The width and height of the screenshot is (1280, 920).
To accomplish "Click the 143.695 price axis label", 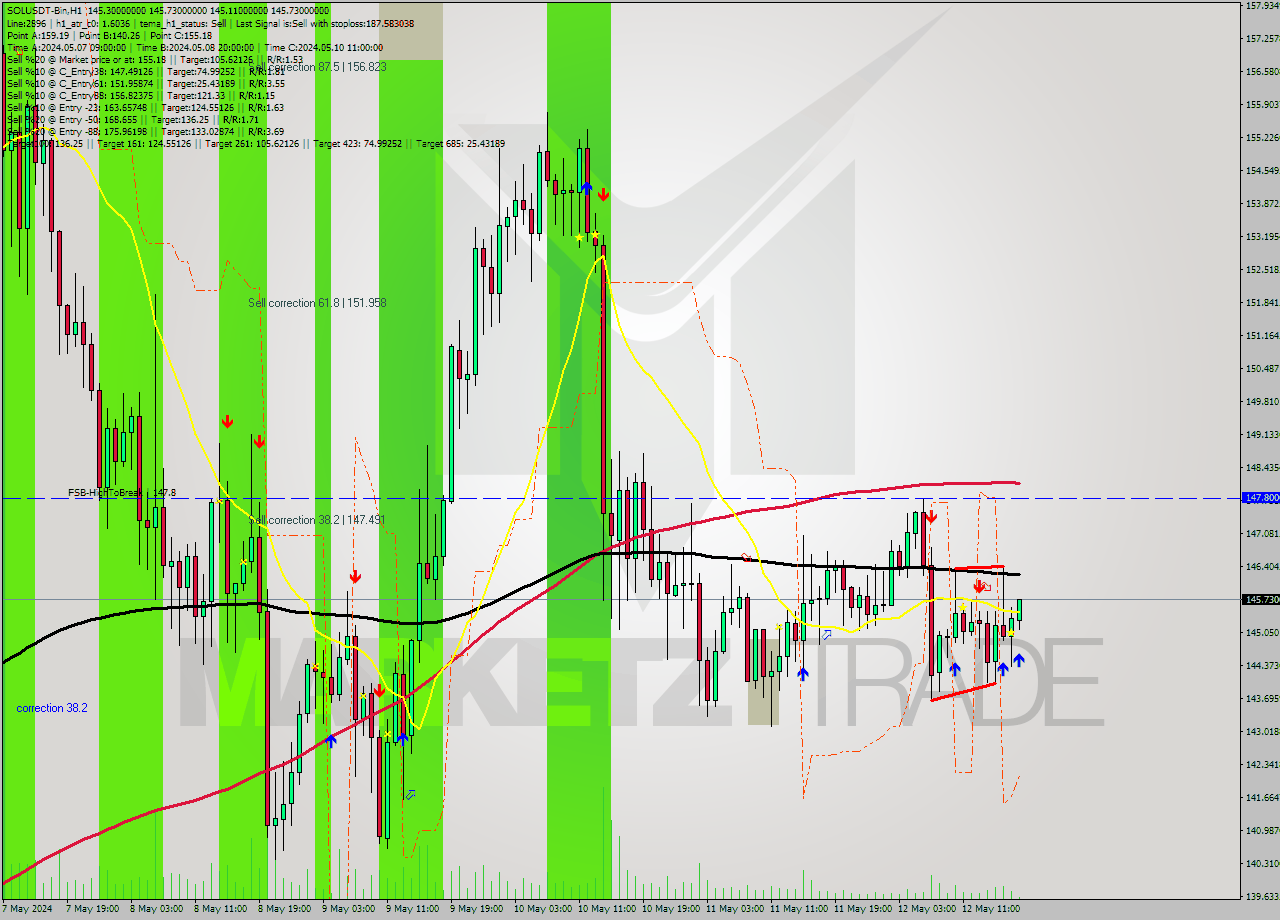I will pyautogui.click(x=1263, y=698).
